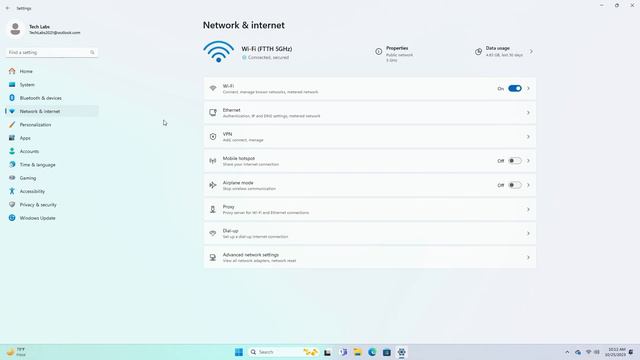The width and height of the screenshot is (640, 360).
Task: Click the Ethernet row monitor icon
Action: click(x=213, y=113)
